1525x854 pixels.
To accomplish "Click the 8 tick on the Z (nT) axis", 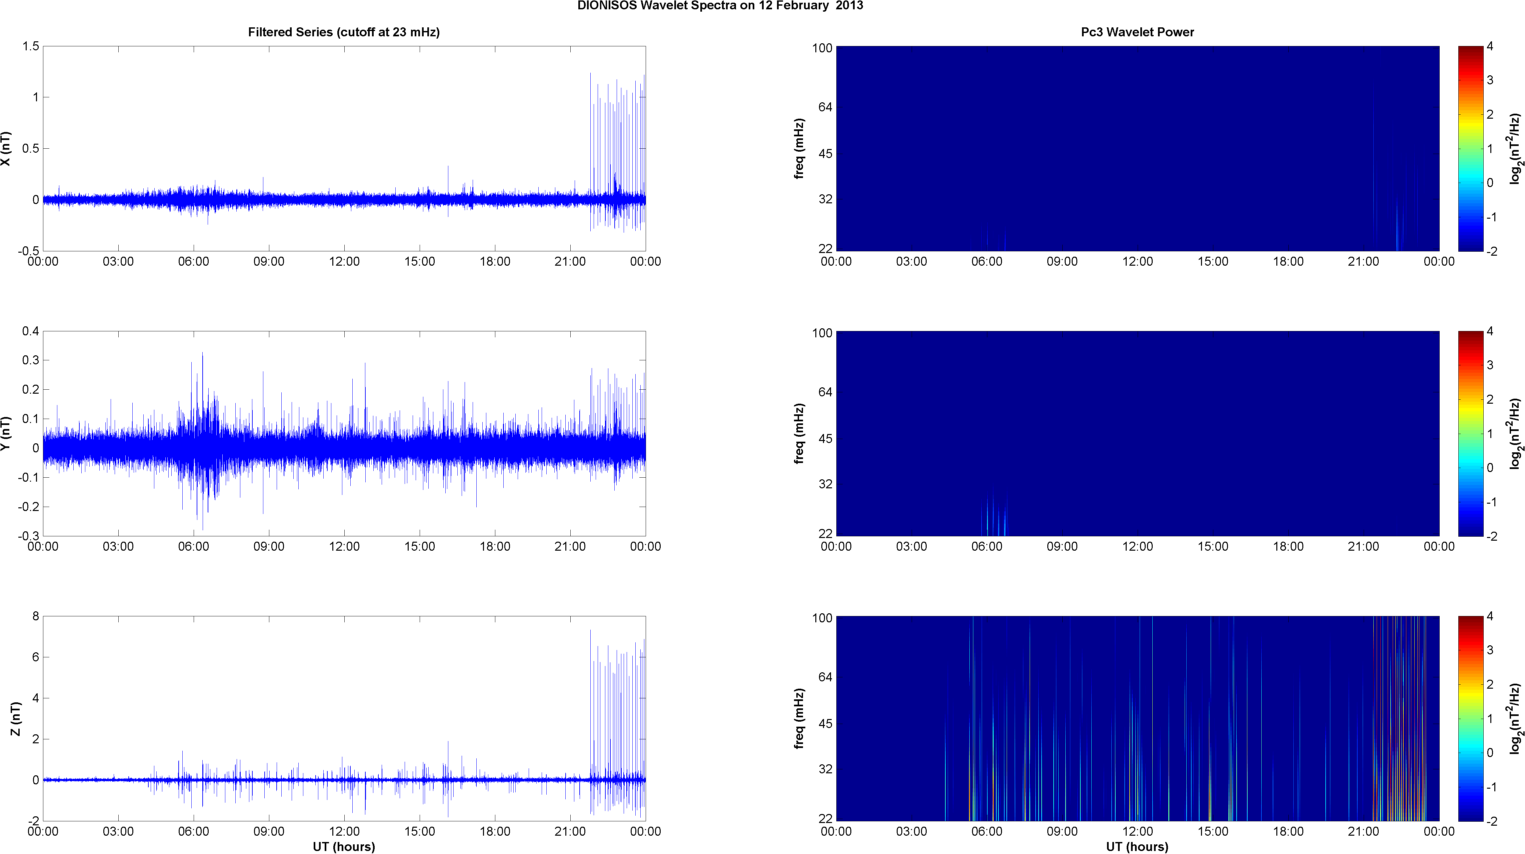I will click(x=35, y=617).
